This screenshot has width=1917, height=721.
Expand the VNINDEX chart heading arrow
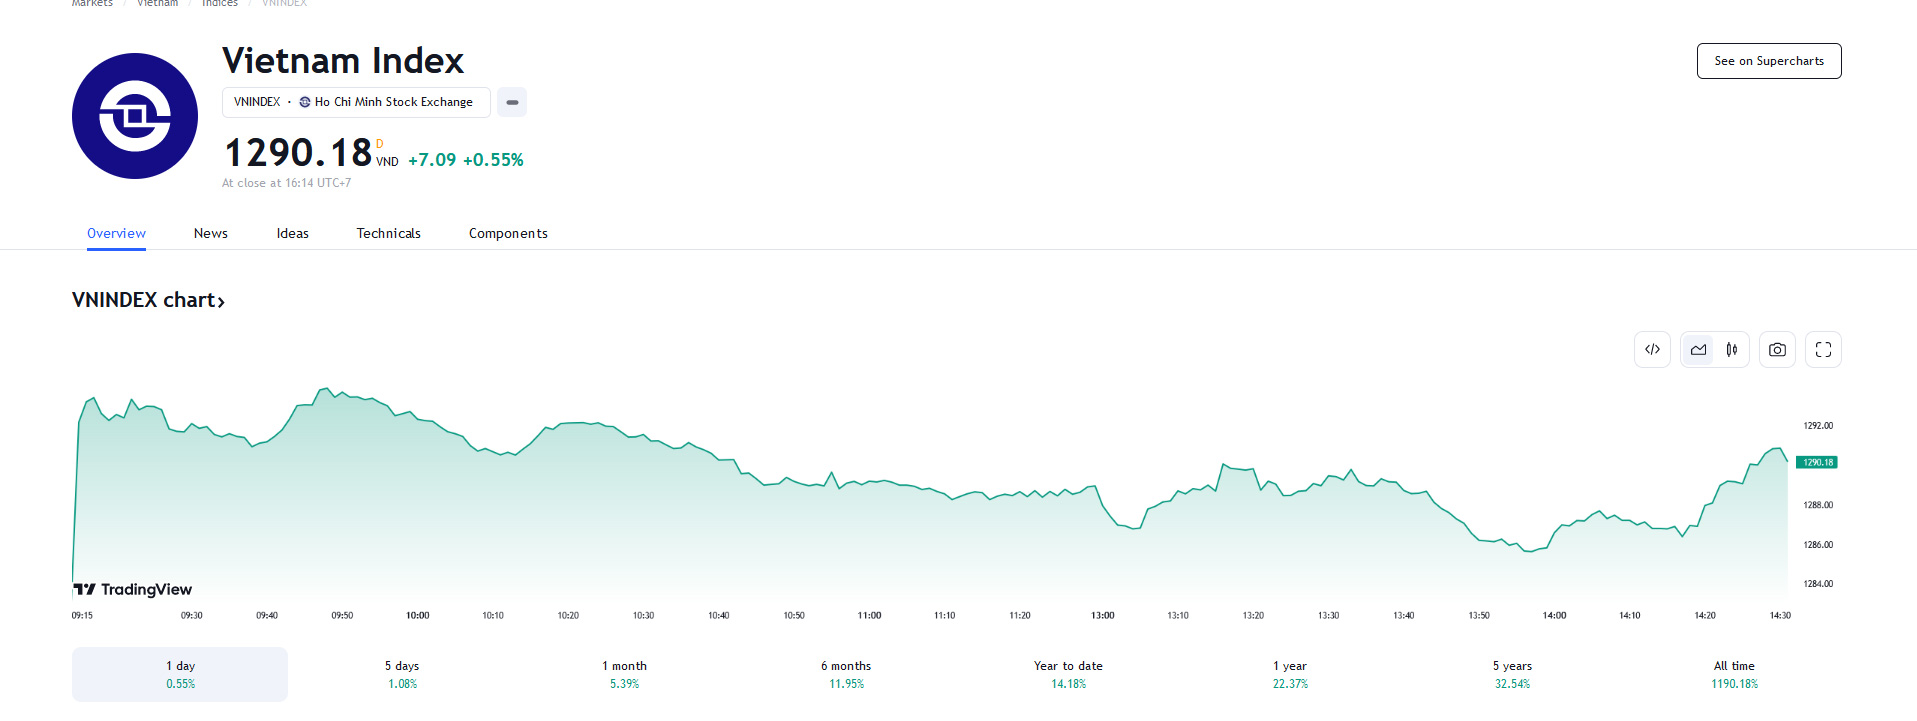click(x=221, y=302)
